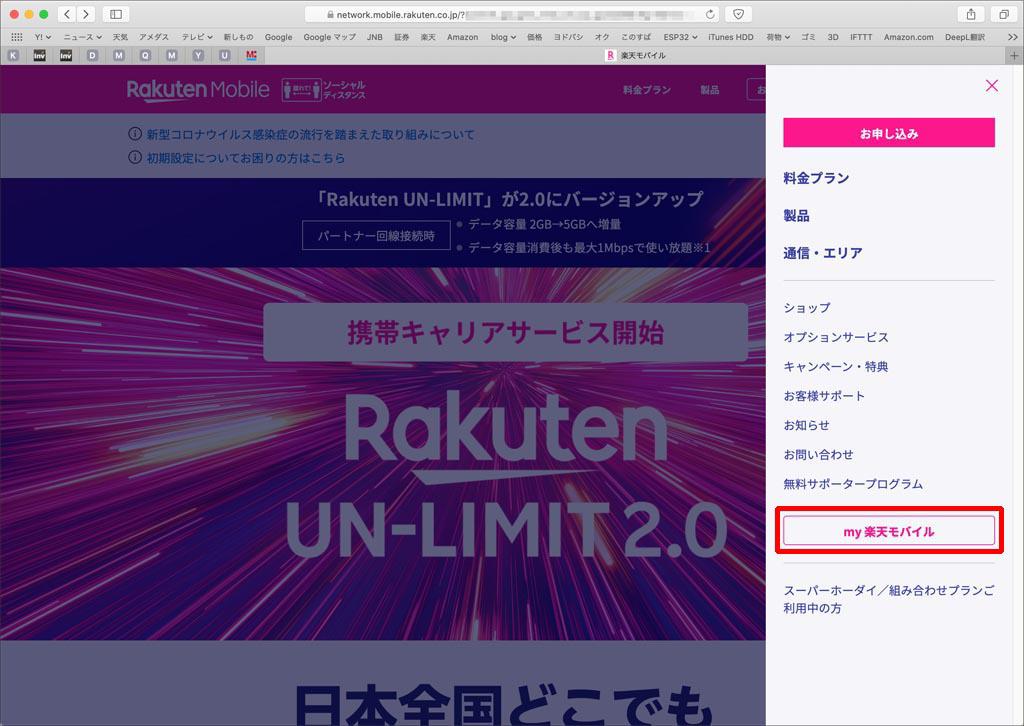The height and width of the screenshot is (726, 1024).
Task: Open the Google マップ bookmark
Action: tap(329, 37)
